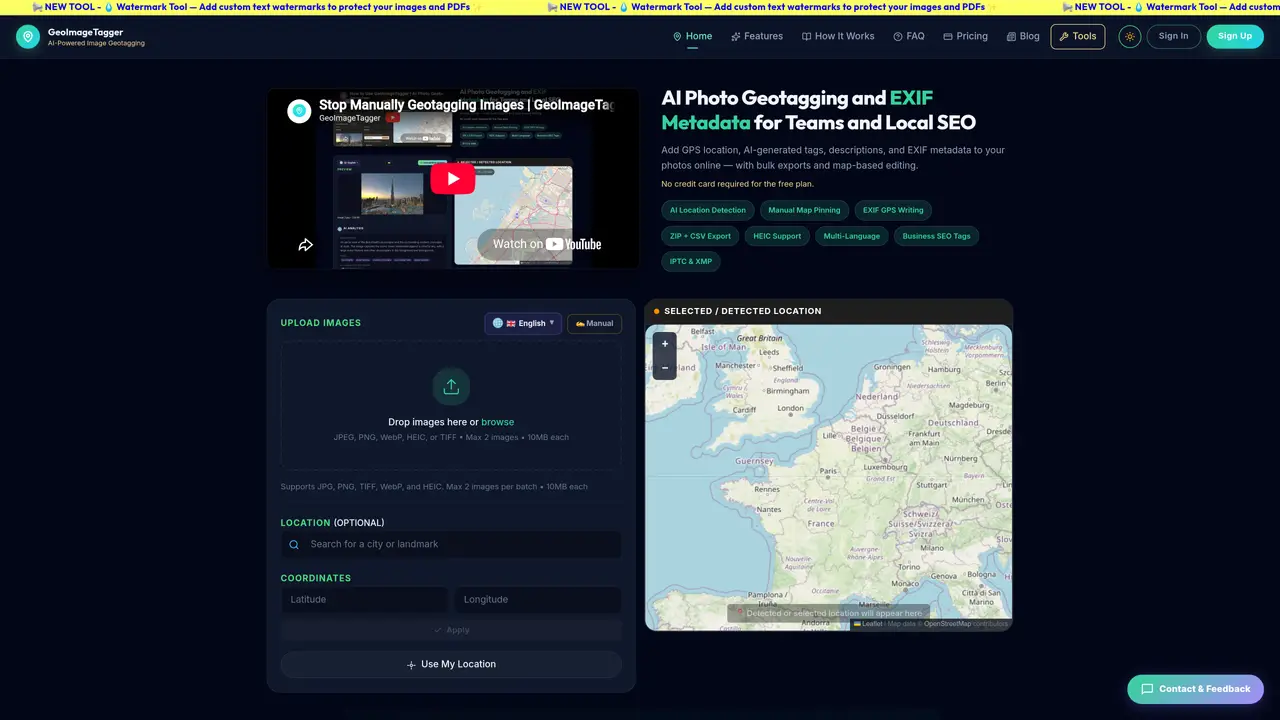Click the Use My Location button
The width and height of the screenshot is (1280, 720).
[451, 664]
